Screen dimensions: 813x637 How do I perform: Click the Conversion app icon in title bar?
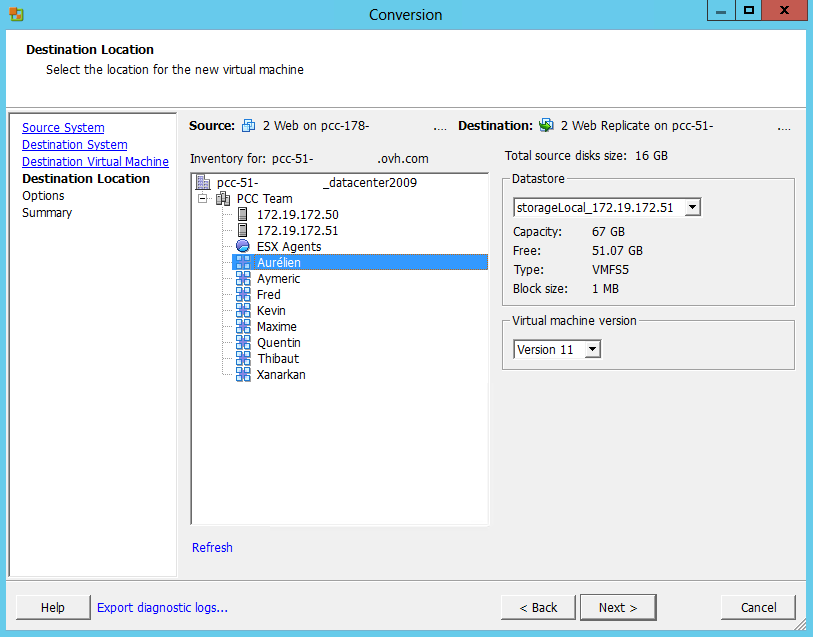[x=16, y=15]
